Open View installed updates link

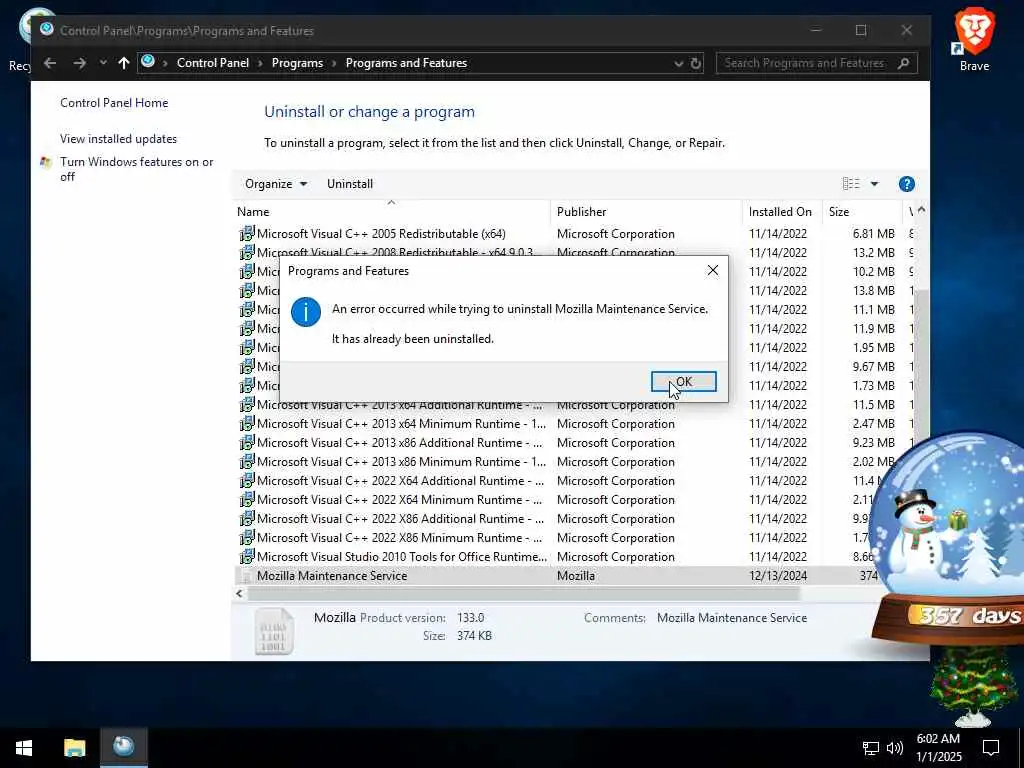point(118,138)
